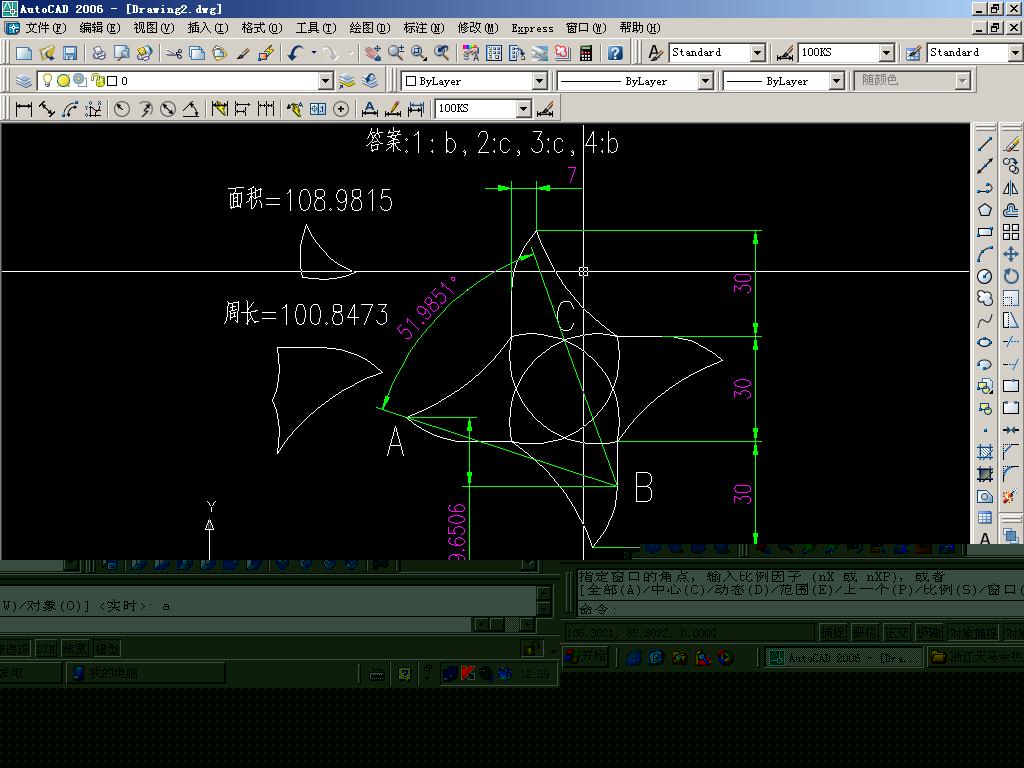Select the Array tool

click(x=1011, y=232)
